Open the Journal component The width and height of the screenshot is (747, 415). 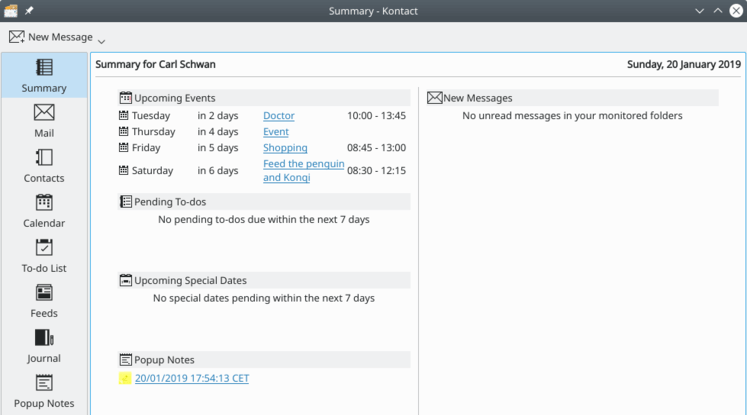click(44, 346)
